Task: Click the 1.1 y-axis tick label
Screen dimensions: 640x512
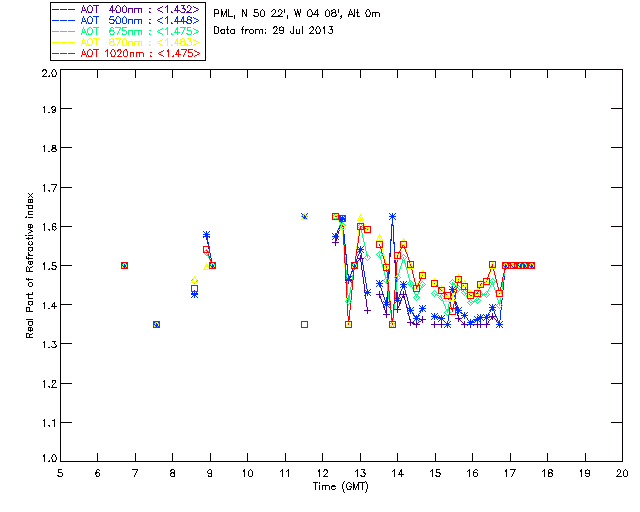Action: tap(49, 423)
